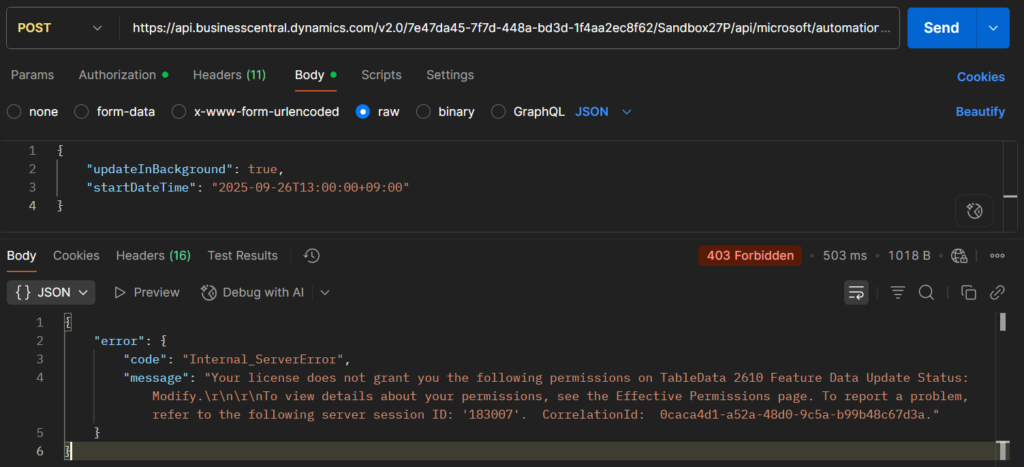This screenshot has height=467, width=1024.
Task: Open the response filter icon
Action: pos(898,292)
